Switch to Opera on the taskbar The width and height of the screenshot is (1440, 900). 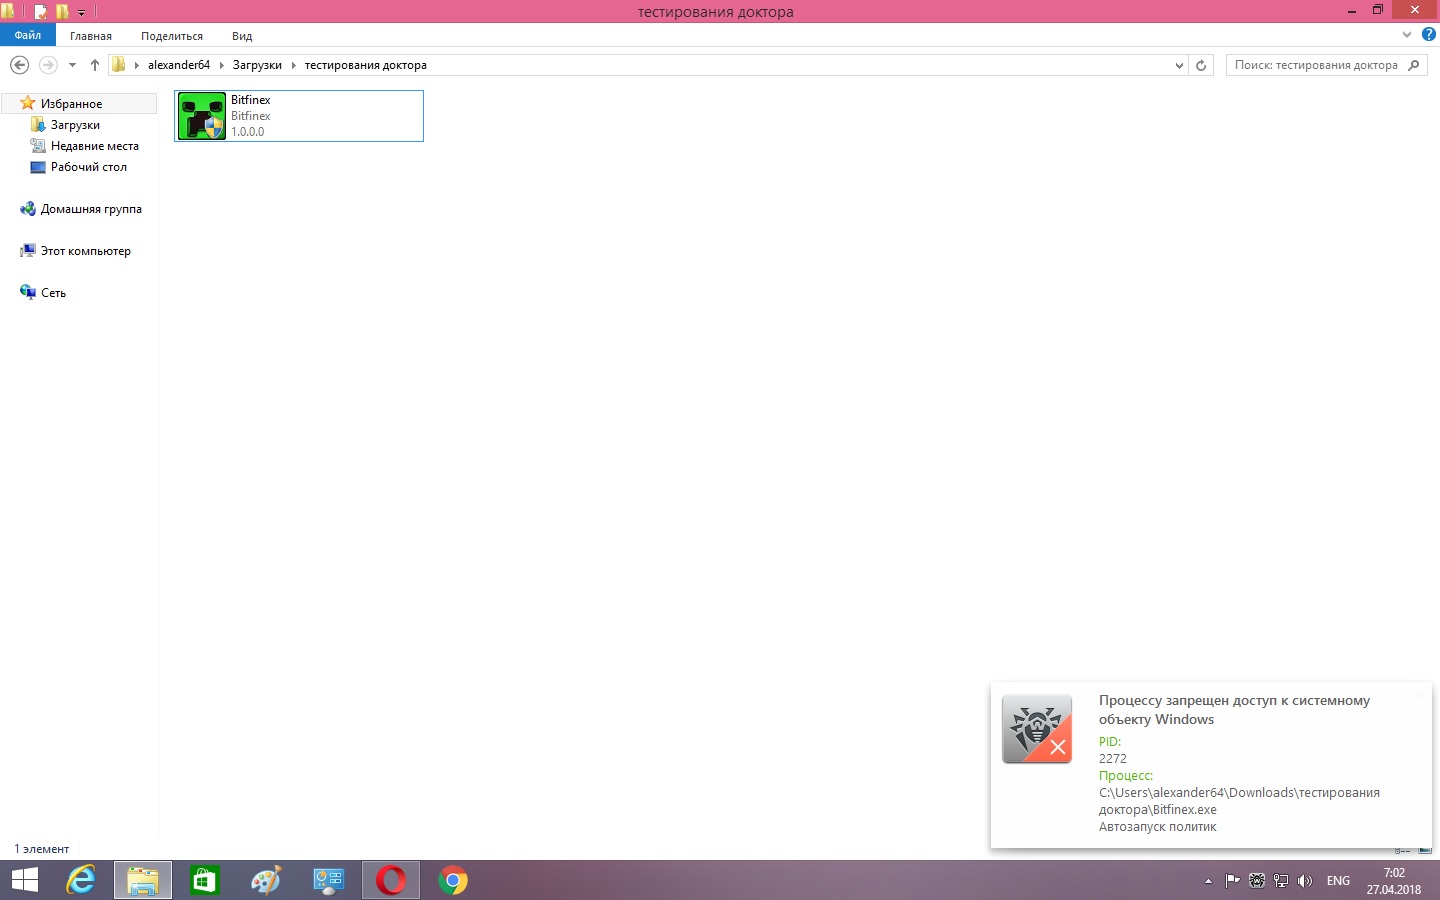[x=391, y=881]
